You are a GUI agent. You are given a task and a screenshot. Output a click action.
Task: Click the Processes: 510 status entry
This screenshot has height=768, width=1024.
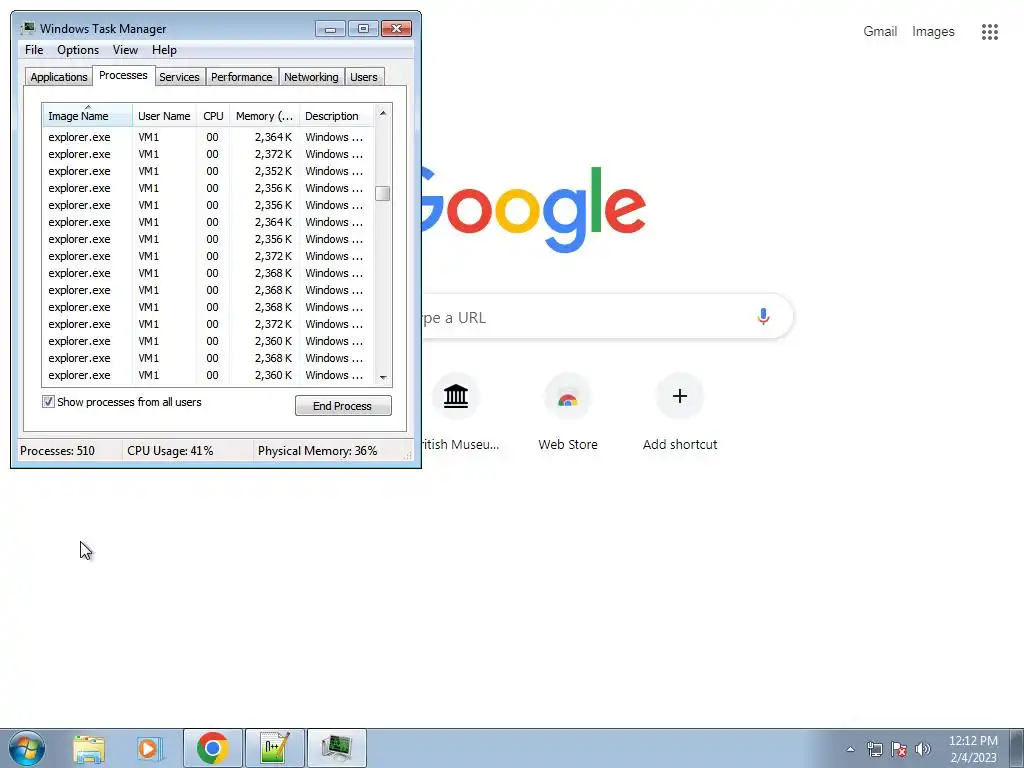(57, 451)
